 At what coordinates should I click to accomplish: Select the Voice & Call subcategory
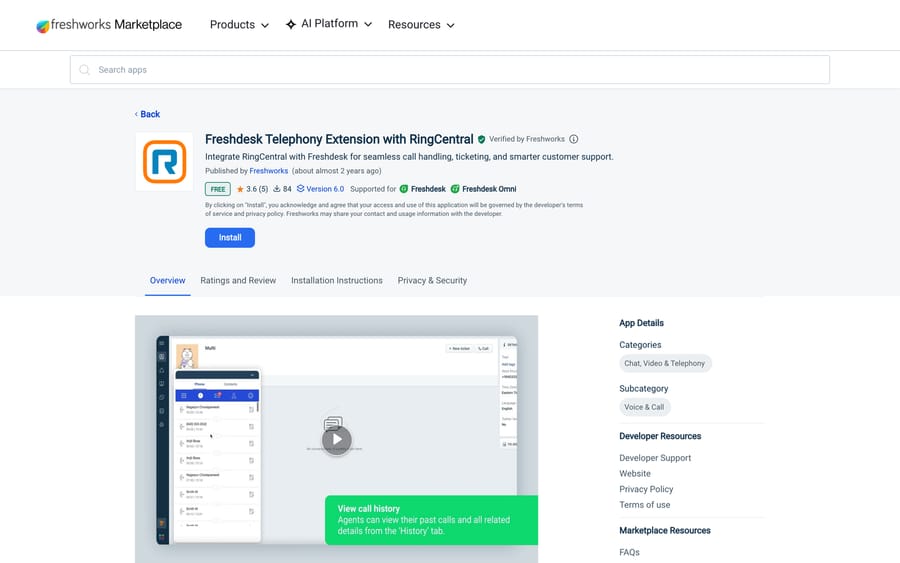644,407
